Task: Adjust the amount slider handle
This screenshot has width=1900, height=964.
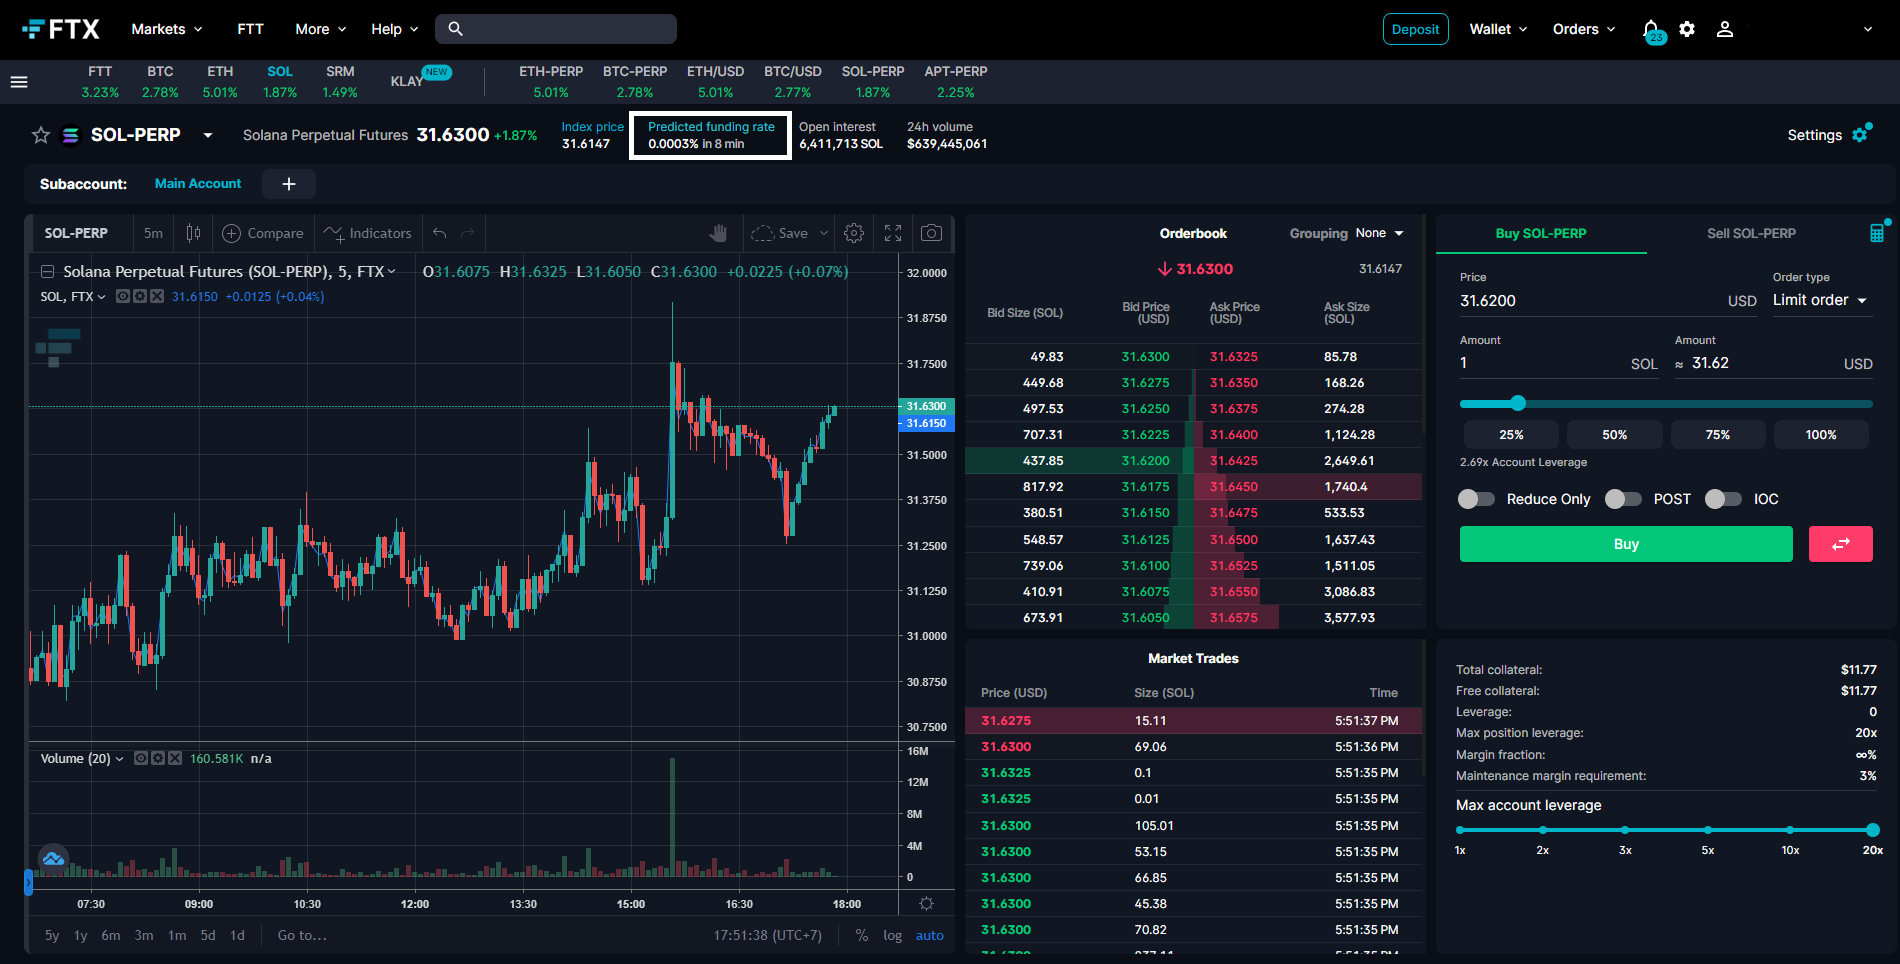Action: point(1518,403)
